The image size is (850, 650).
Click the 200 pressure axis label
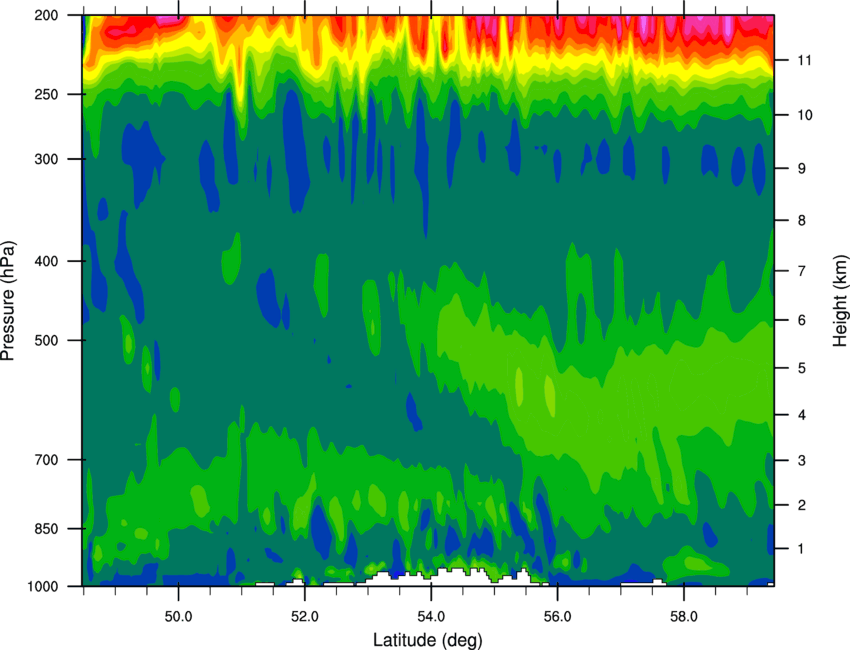pos(46,15)
